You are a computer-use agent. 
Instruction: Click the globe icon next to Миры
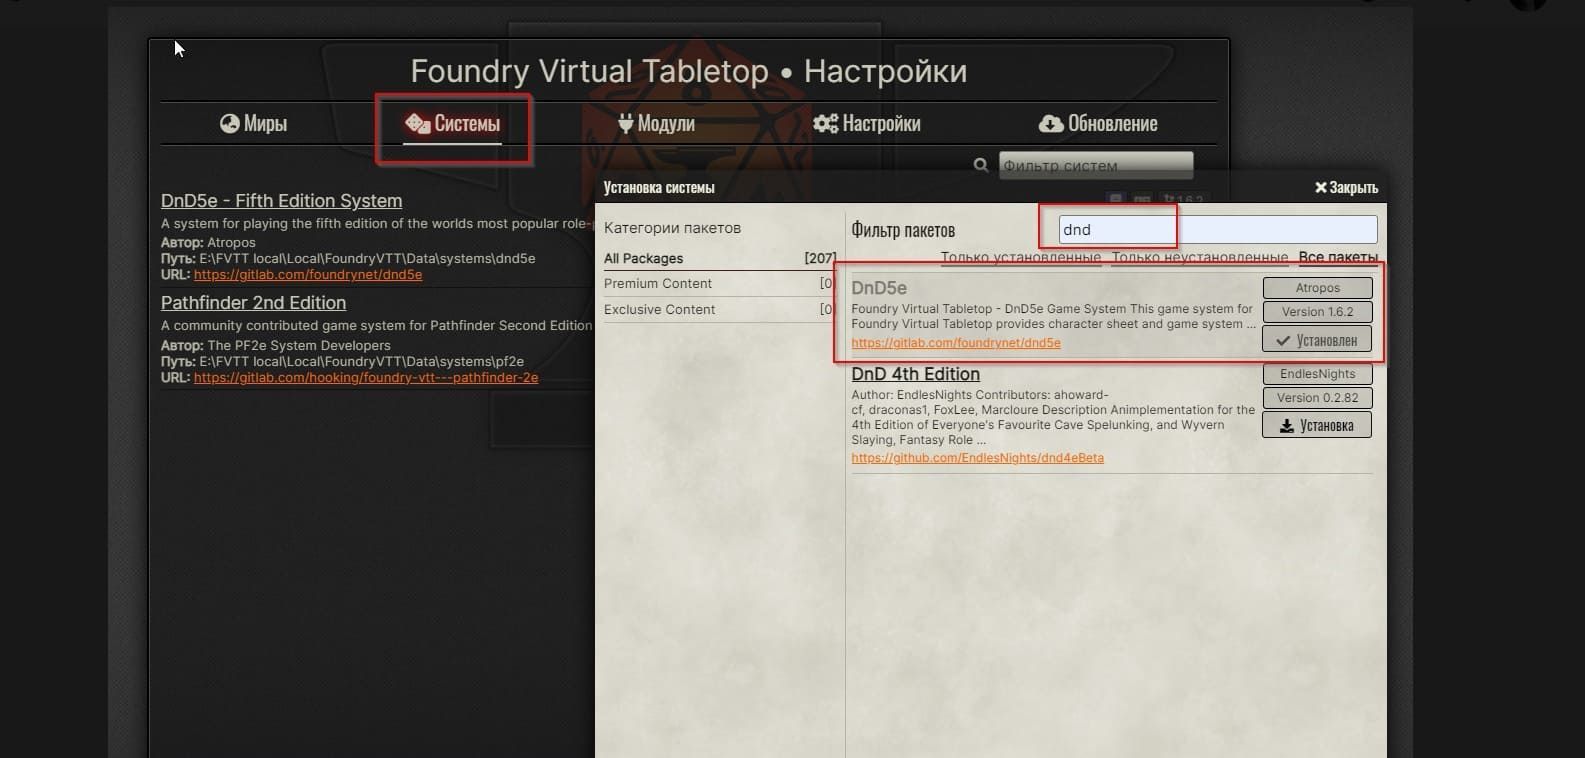point(230,123)
